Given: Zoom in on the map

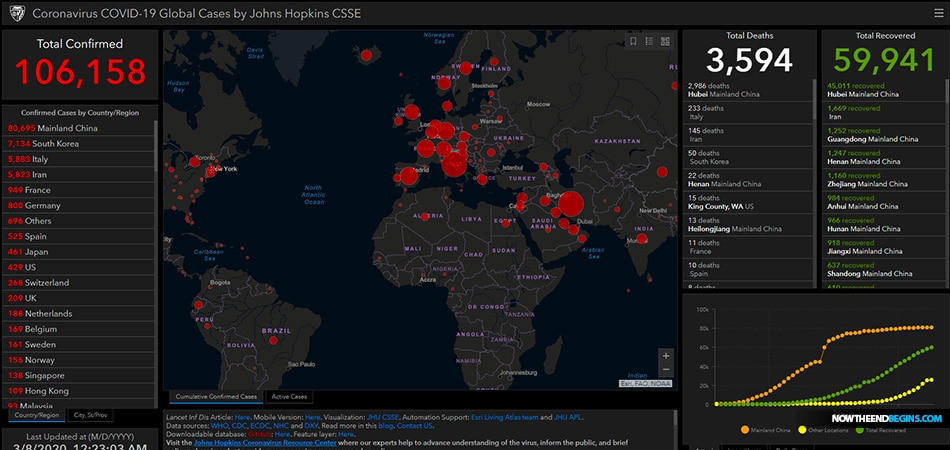Looking at the screenshot, I should tap(666, 355).
